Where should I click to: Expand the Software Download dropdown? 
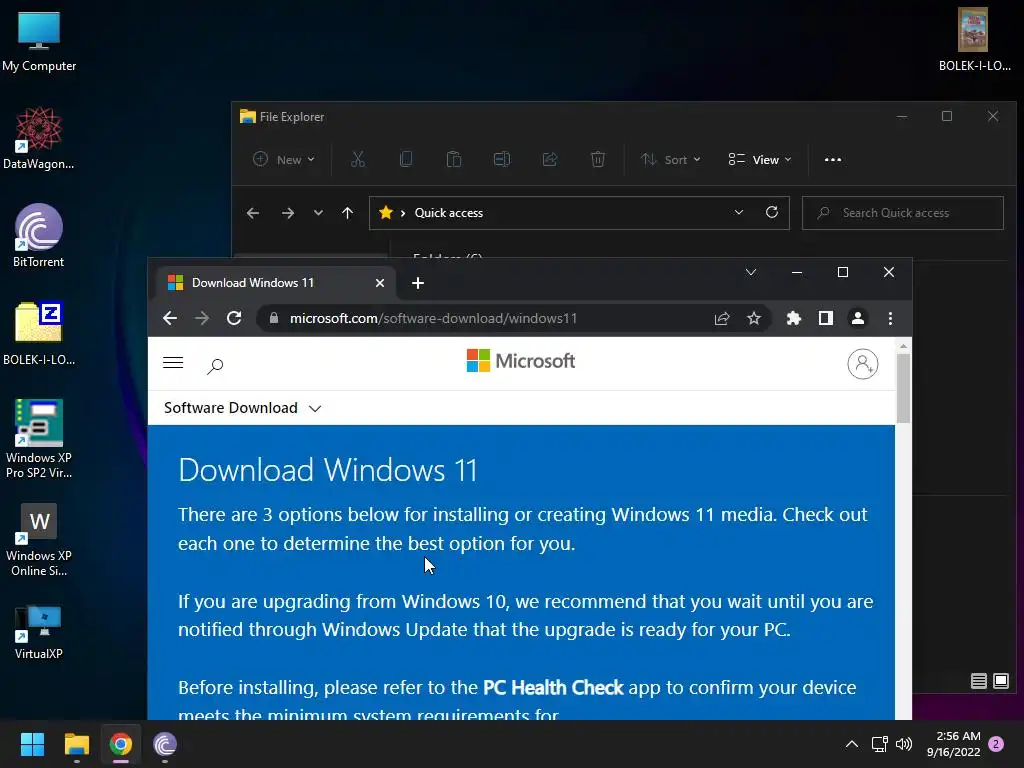pos(242,408)
